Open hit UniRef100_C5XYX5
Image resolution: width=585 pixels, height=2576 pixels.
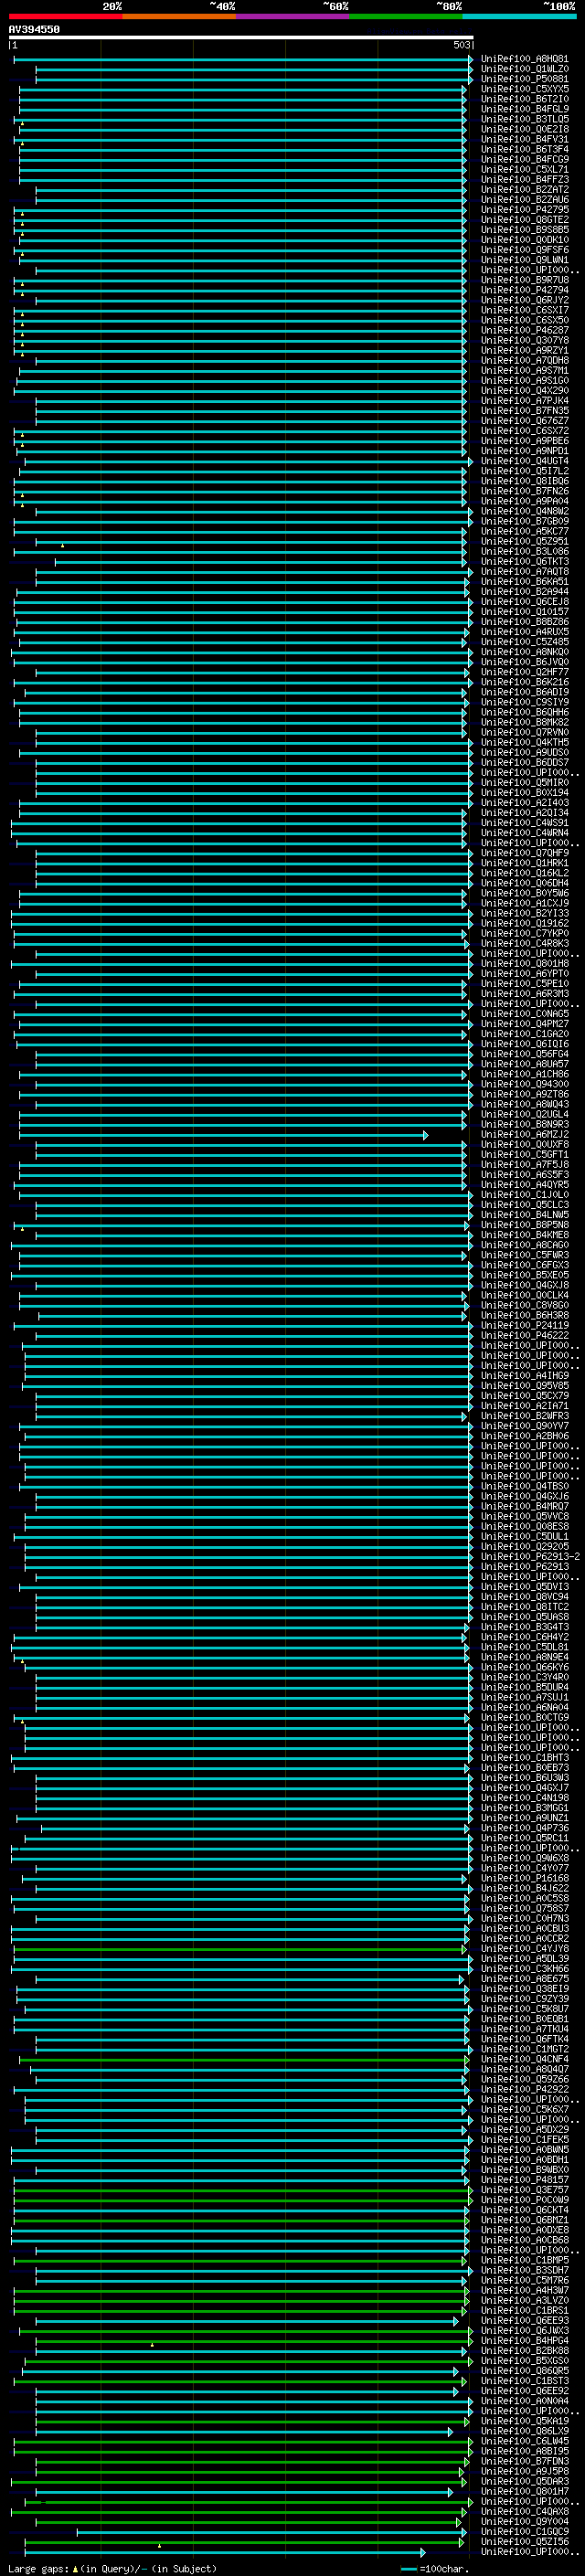click(x=525, y=89)
